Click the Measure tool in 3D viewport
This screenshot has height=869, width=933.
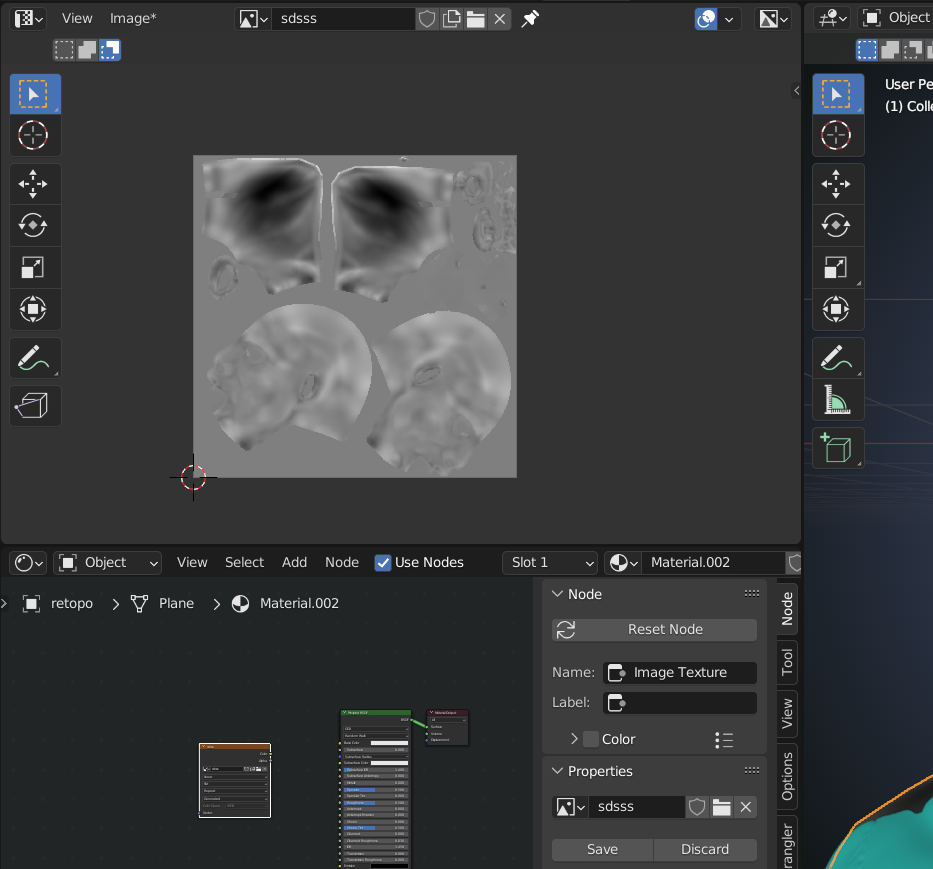coord(836,400)
